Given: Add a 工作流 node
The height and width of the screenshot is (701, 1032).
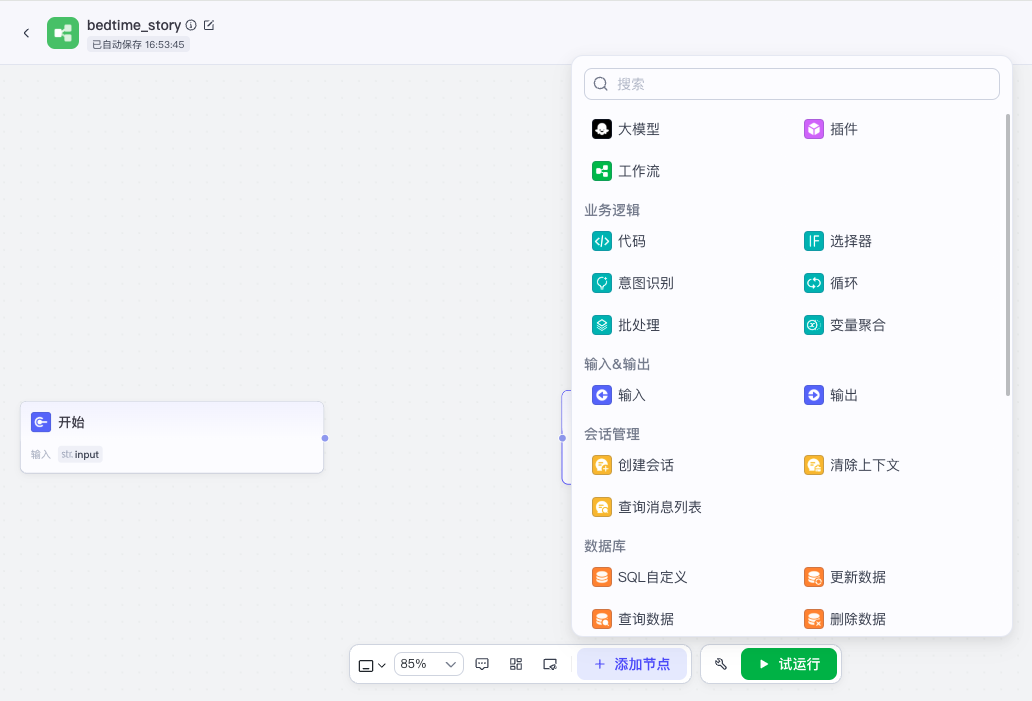Looking at the screenshot, I should (625, 171).
